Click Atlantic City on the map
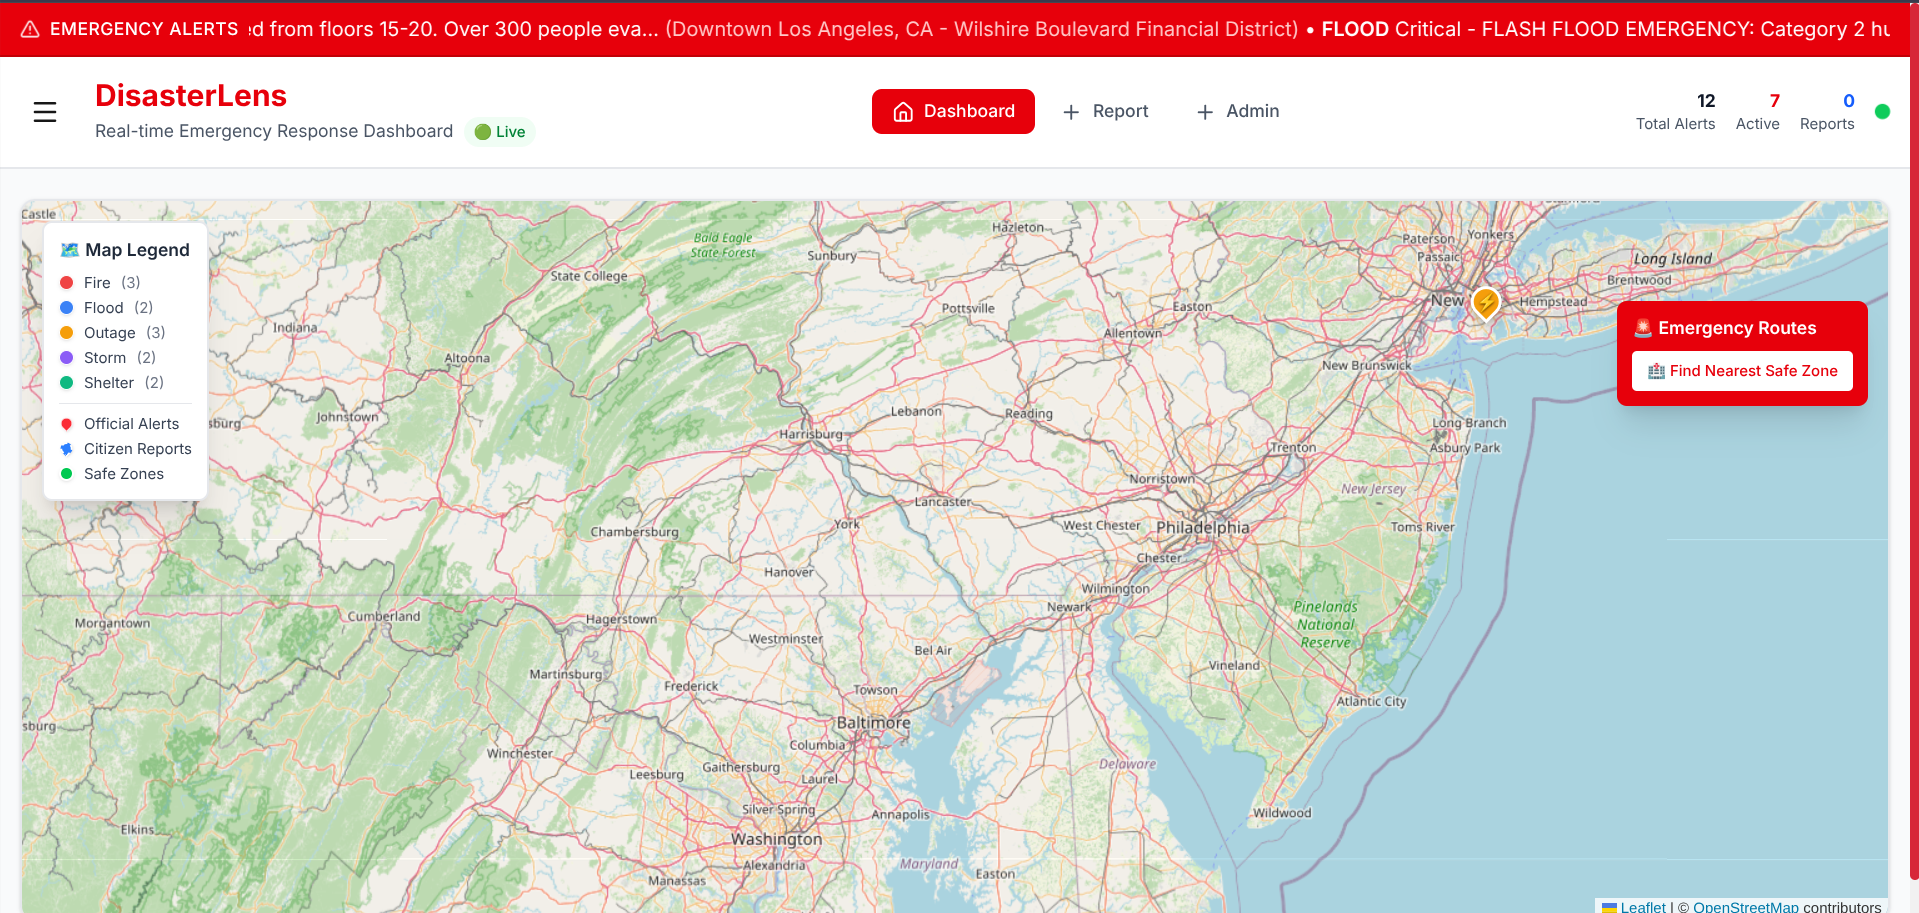 click(x=1371, y=702)
